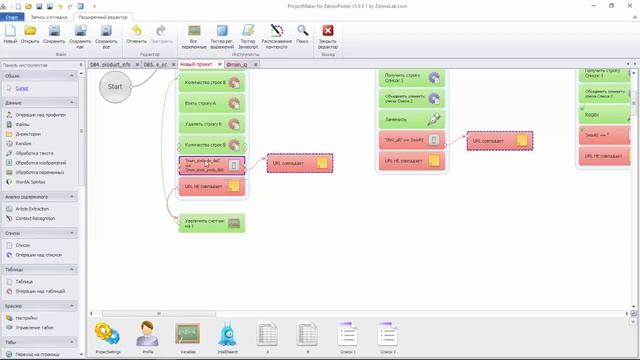The height and width of the screenshot is (360, 640).
Task: Click the Операции над таблицей (table operations) item
Action: pos(40,291)
